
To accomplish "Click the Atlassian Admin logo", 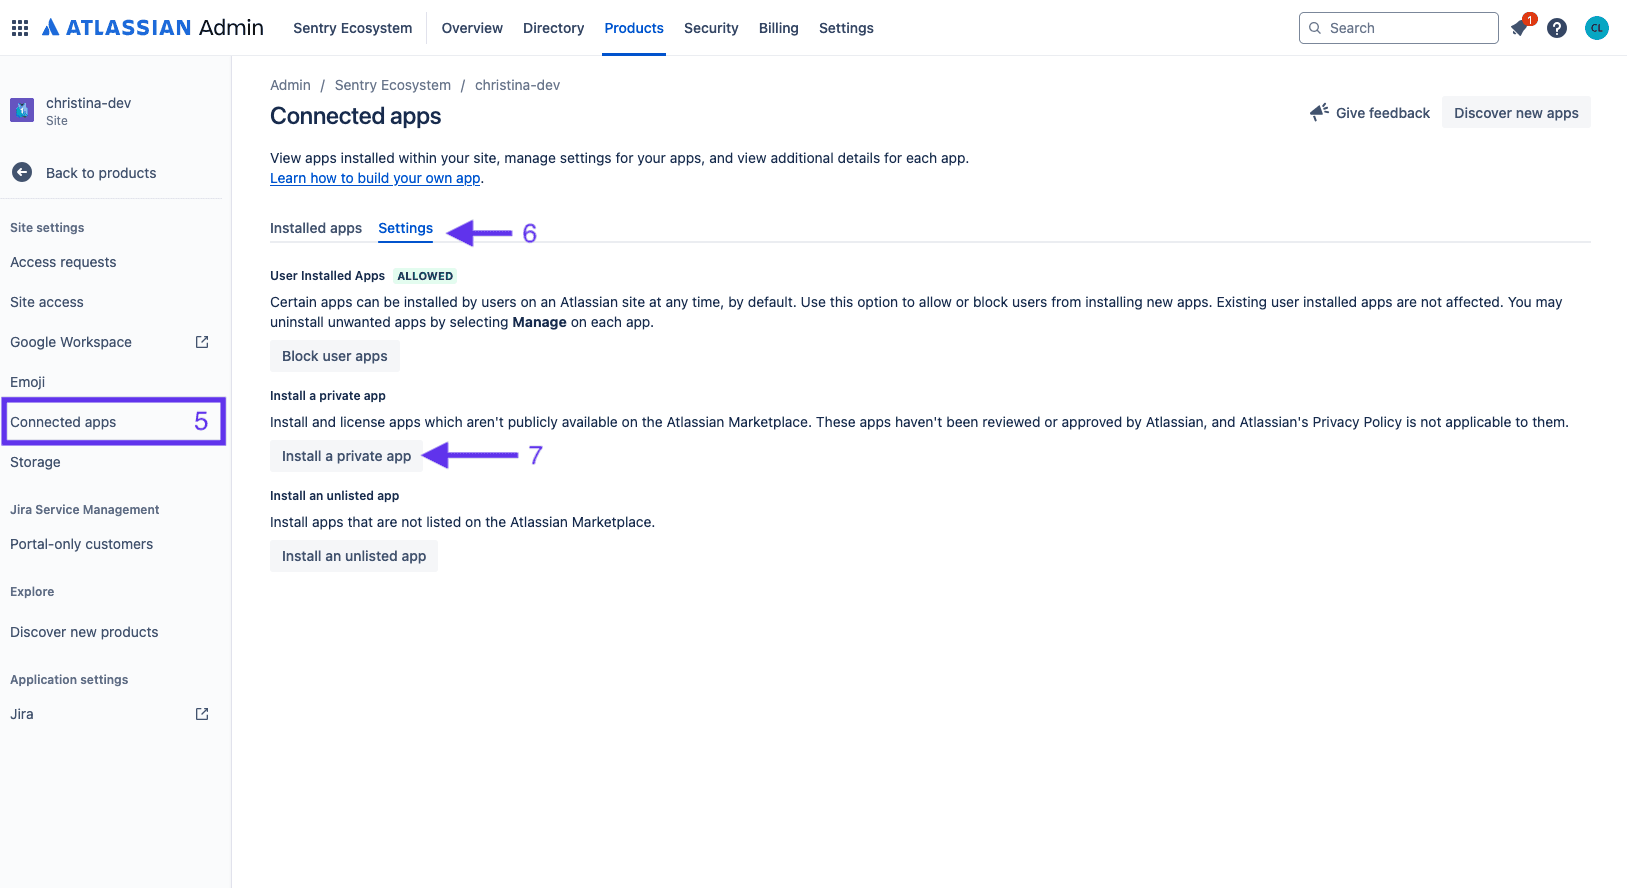I will [153, 28].
